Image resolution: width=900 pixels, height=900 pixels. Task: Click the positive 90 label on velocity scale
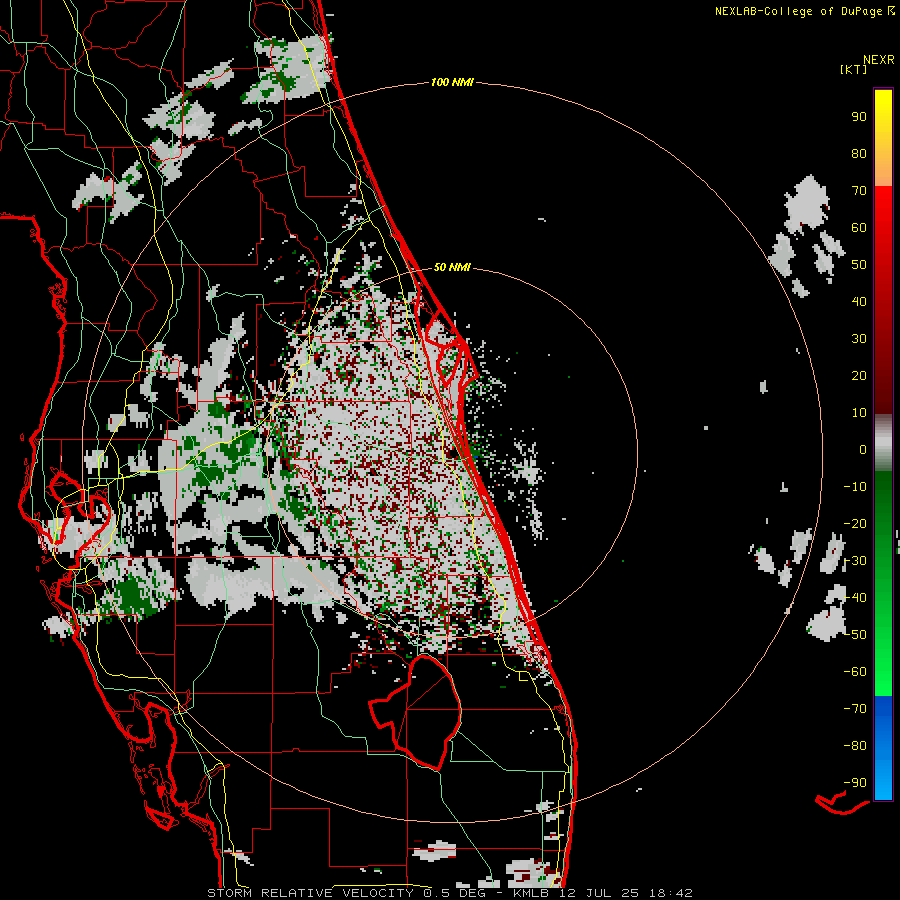[x=859, y=117]
